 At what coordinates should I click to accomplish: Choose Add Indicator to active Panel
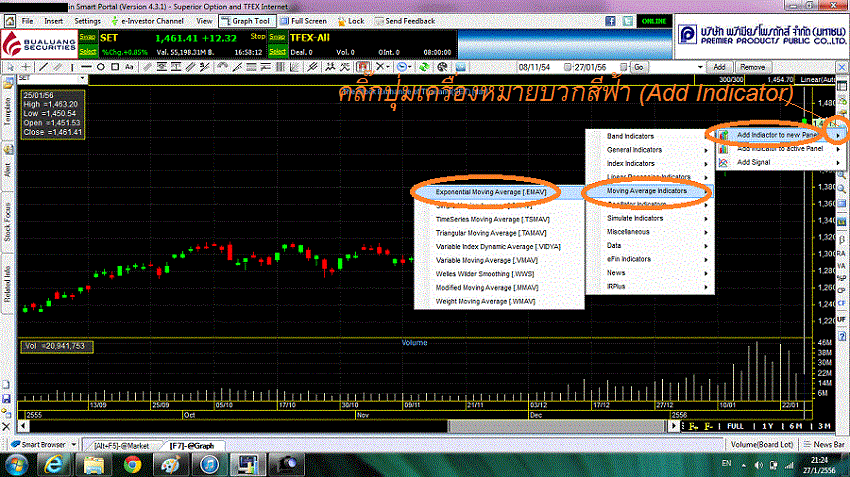tap(780, 149)
